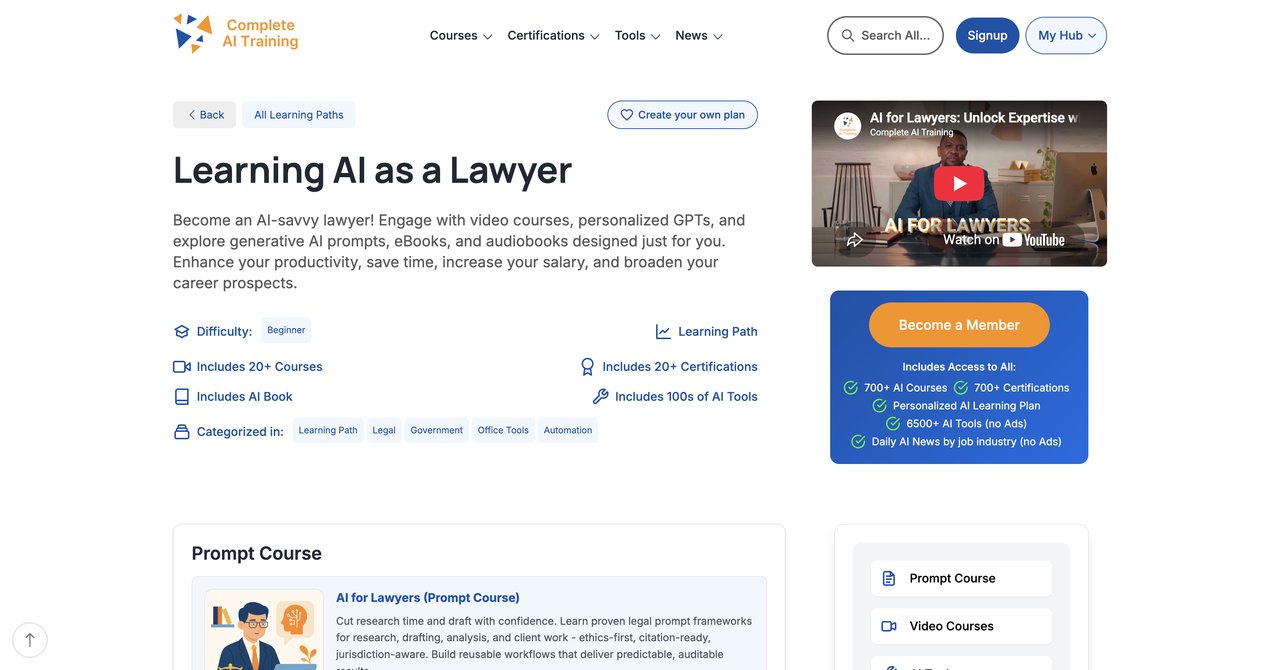Click the award ribbon Certifications icon
The width and height of the screenshot is (1280, 670).
(x=588, y=367)
